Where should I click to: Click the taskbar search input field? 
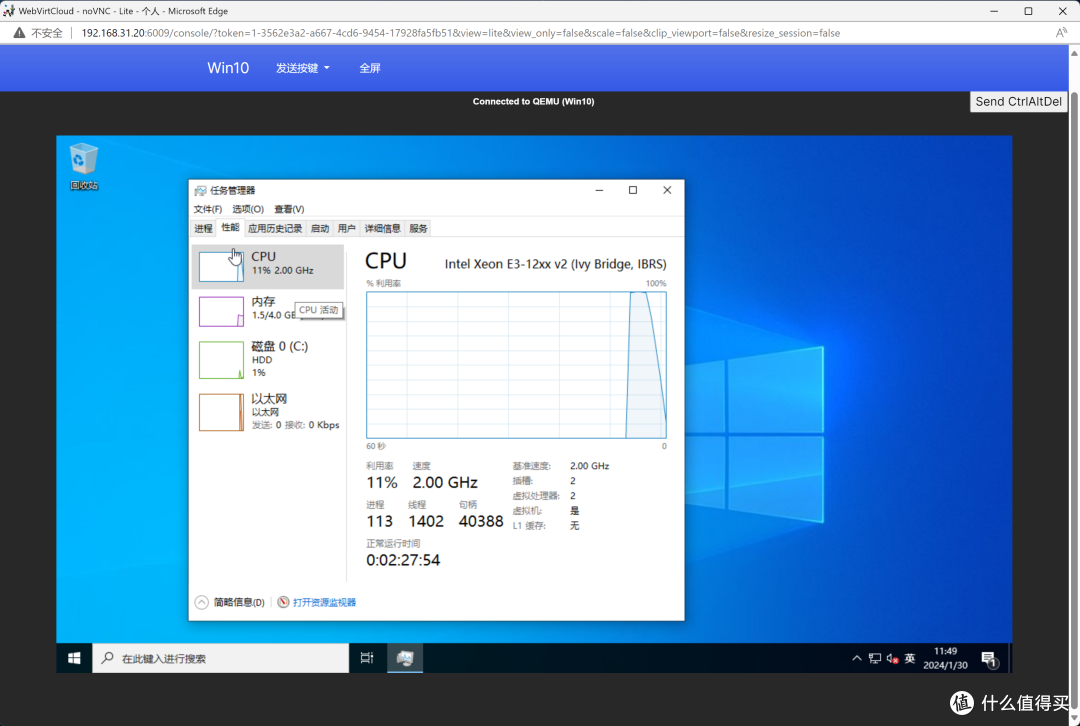[220, 658]
